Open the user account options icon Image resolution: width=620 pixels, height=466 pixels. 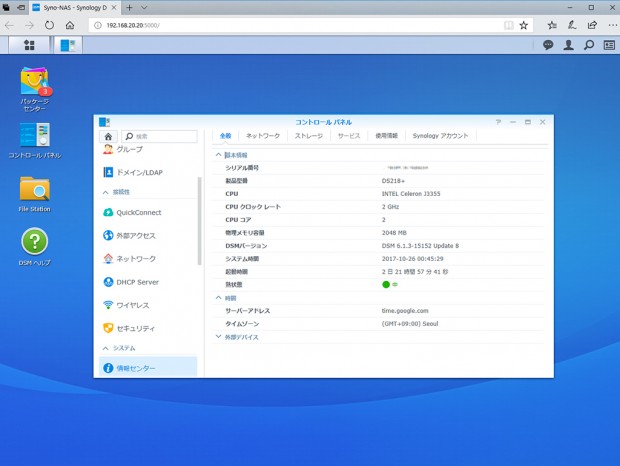(568, 45)
